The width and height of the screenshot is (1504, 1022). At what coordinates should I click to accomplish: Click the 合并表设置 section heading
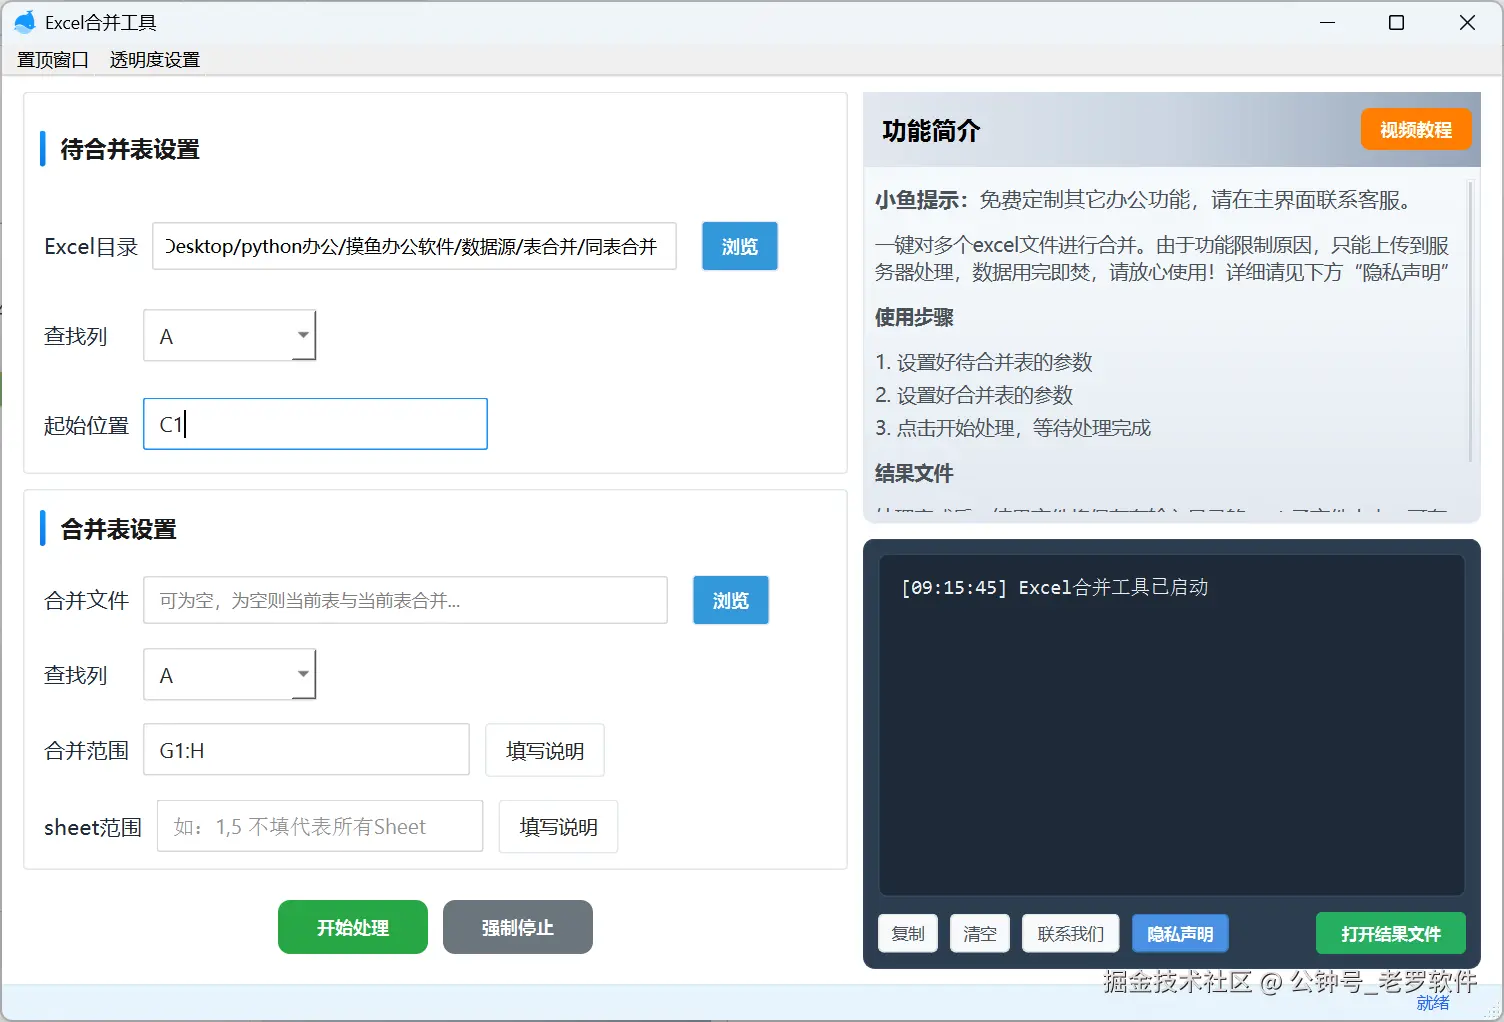[118, 529]
